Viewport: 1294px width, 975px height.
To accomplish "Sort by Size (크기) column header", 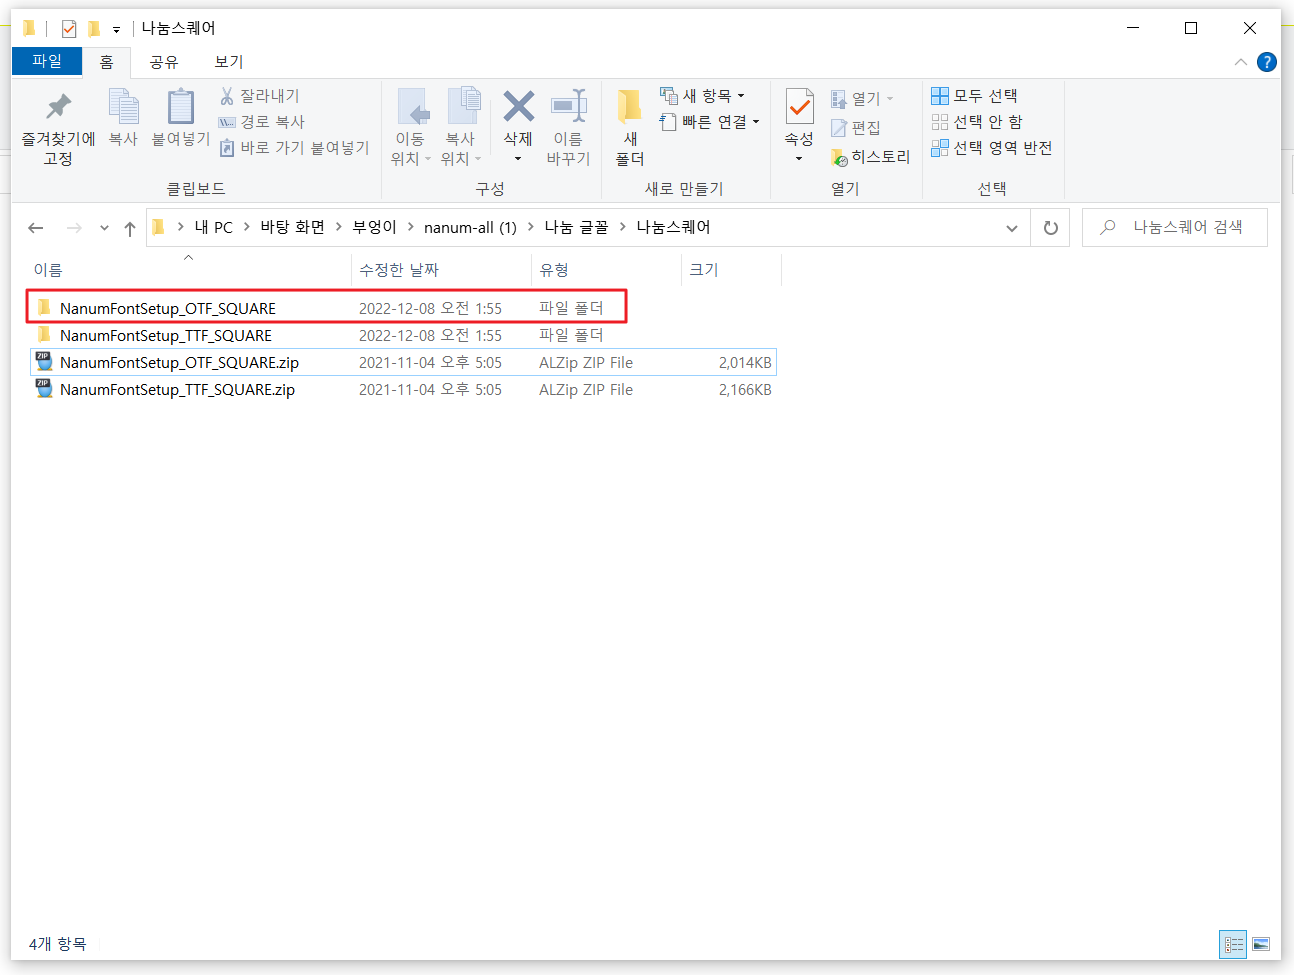I will pos(731,269).
